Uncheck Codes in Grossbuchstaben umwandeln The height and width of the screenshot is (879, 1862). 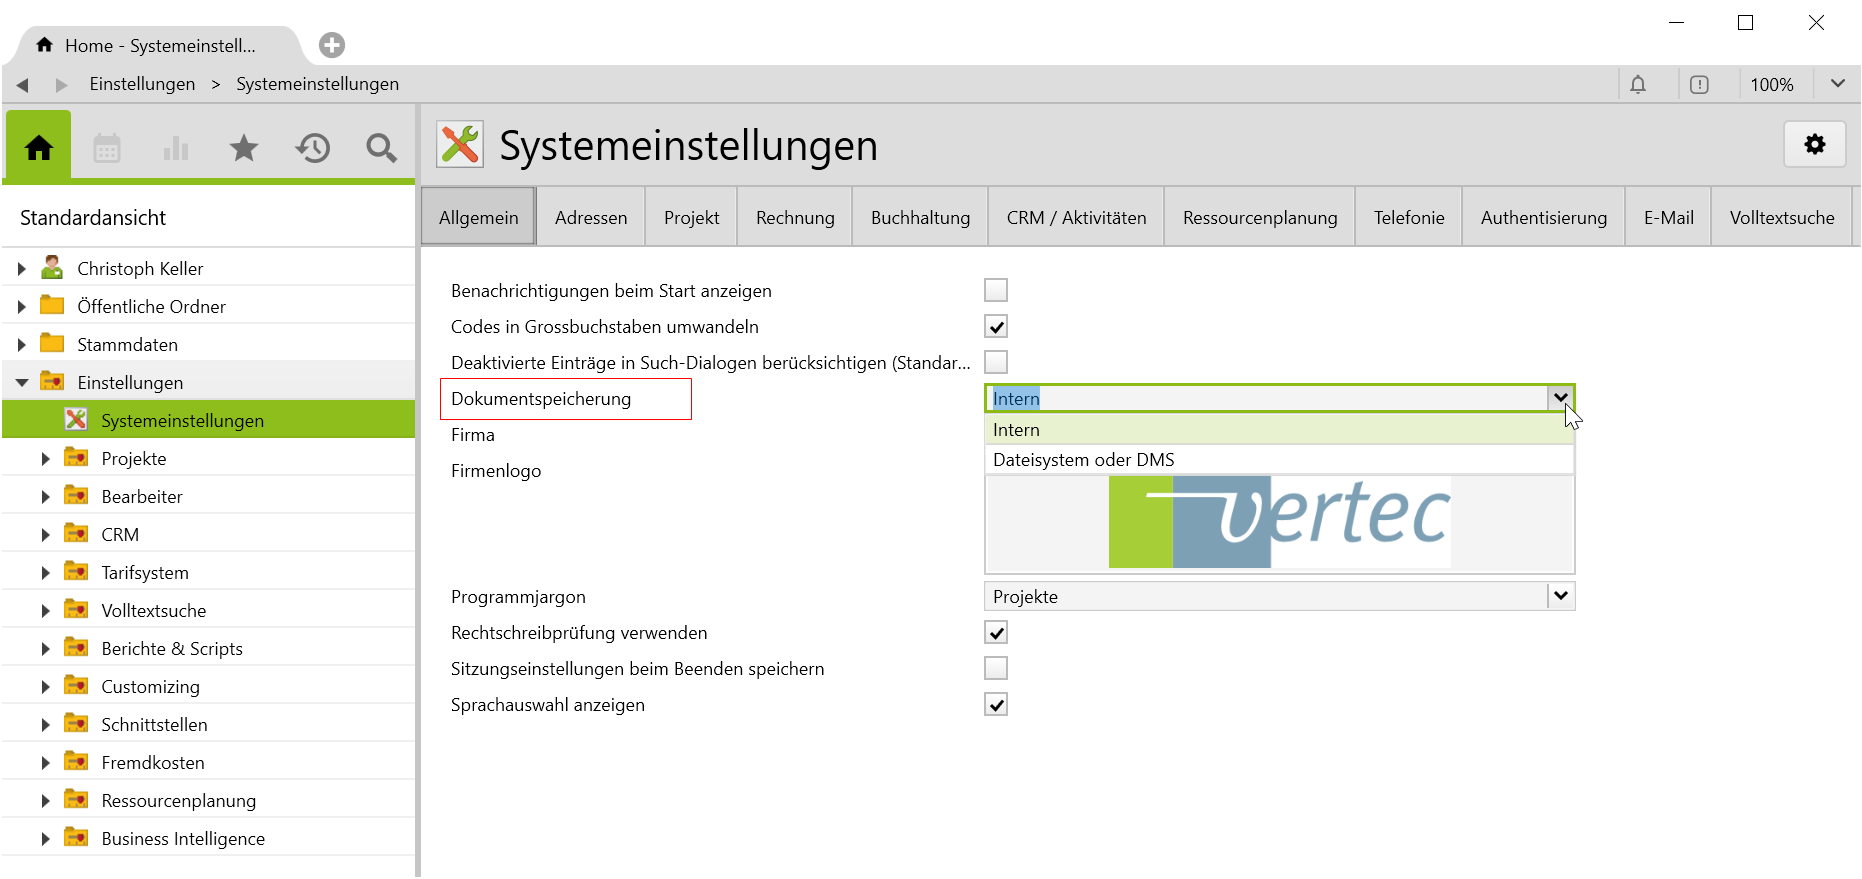click(995, 327)
